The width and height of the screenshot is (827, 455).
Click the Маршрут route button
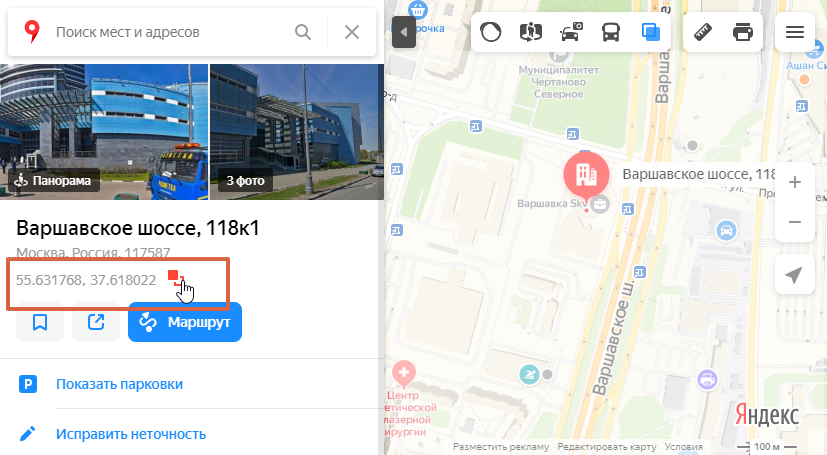[x=185, y=322]
